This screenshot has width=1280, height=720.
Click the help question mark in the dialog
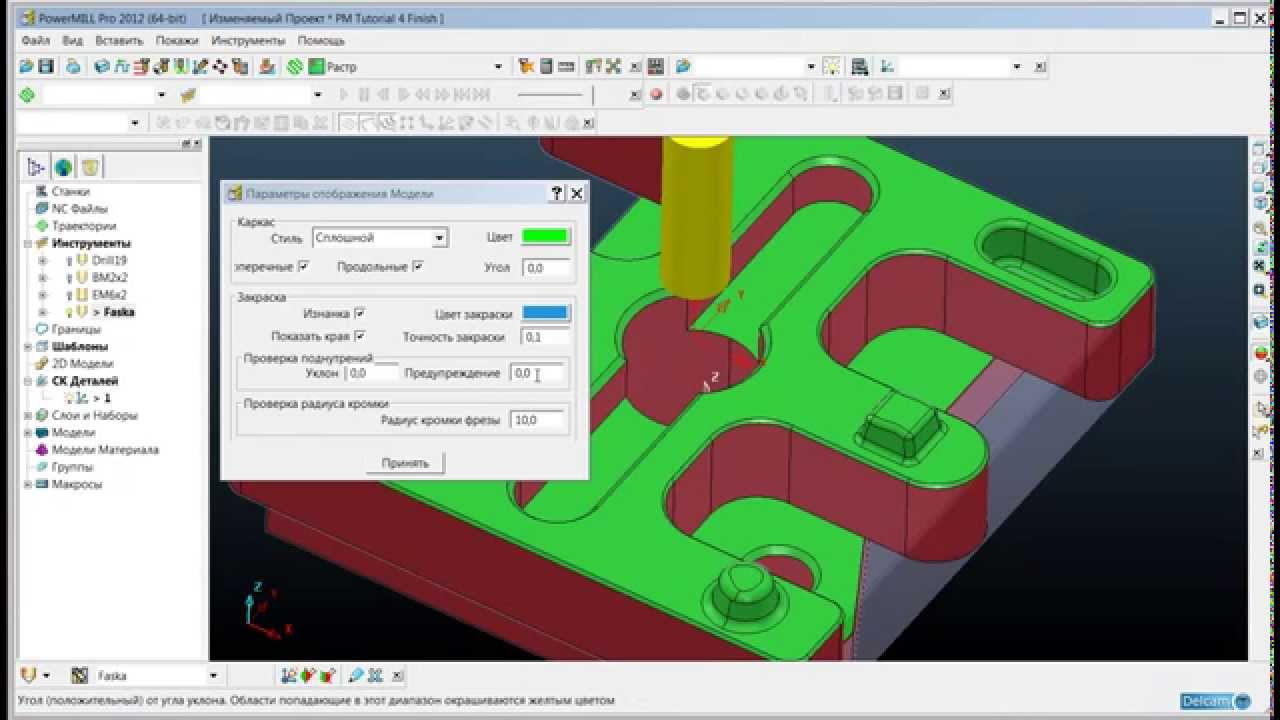point(557,194)
